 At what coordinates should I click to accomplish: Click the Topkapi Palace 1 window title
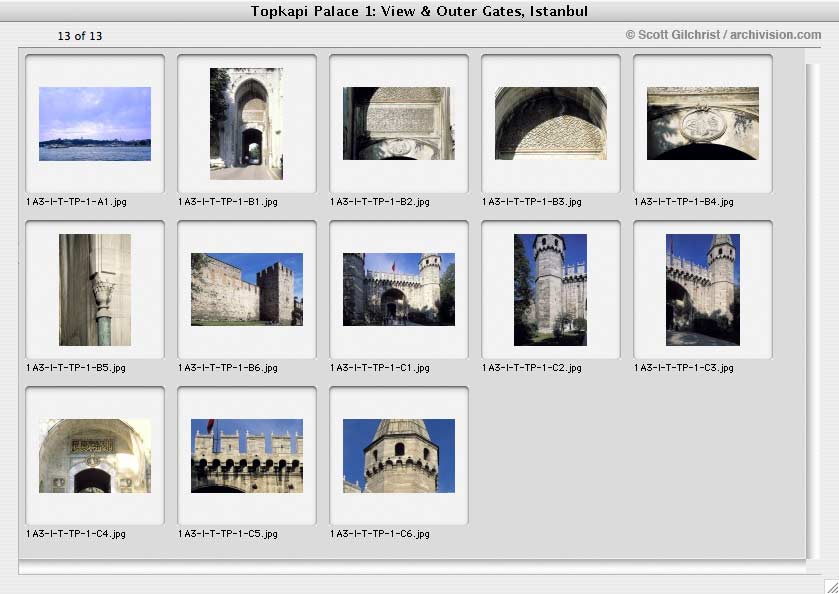click(420, 11)
